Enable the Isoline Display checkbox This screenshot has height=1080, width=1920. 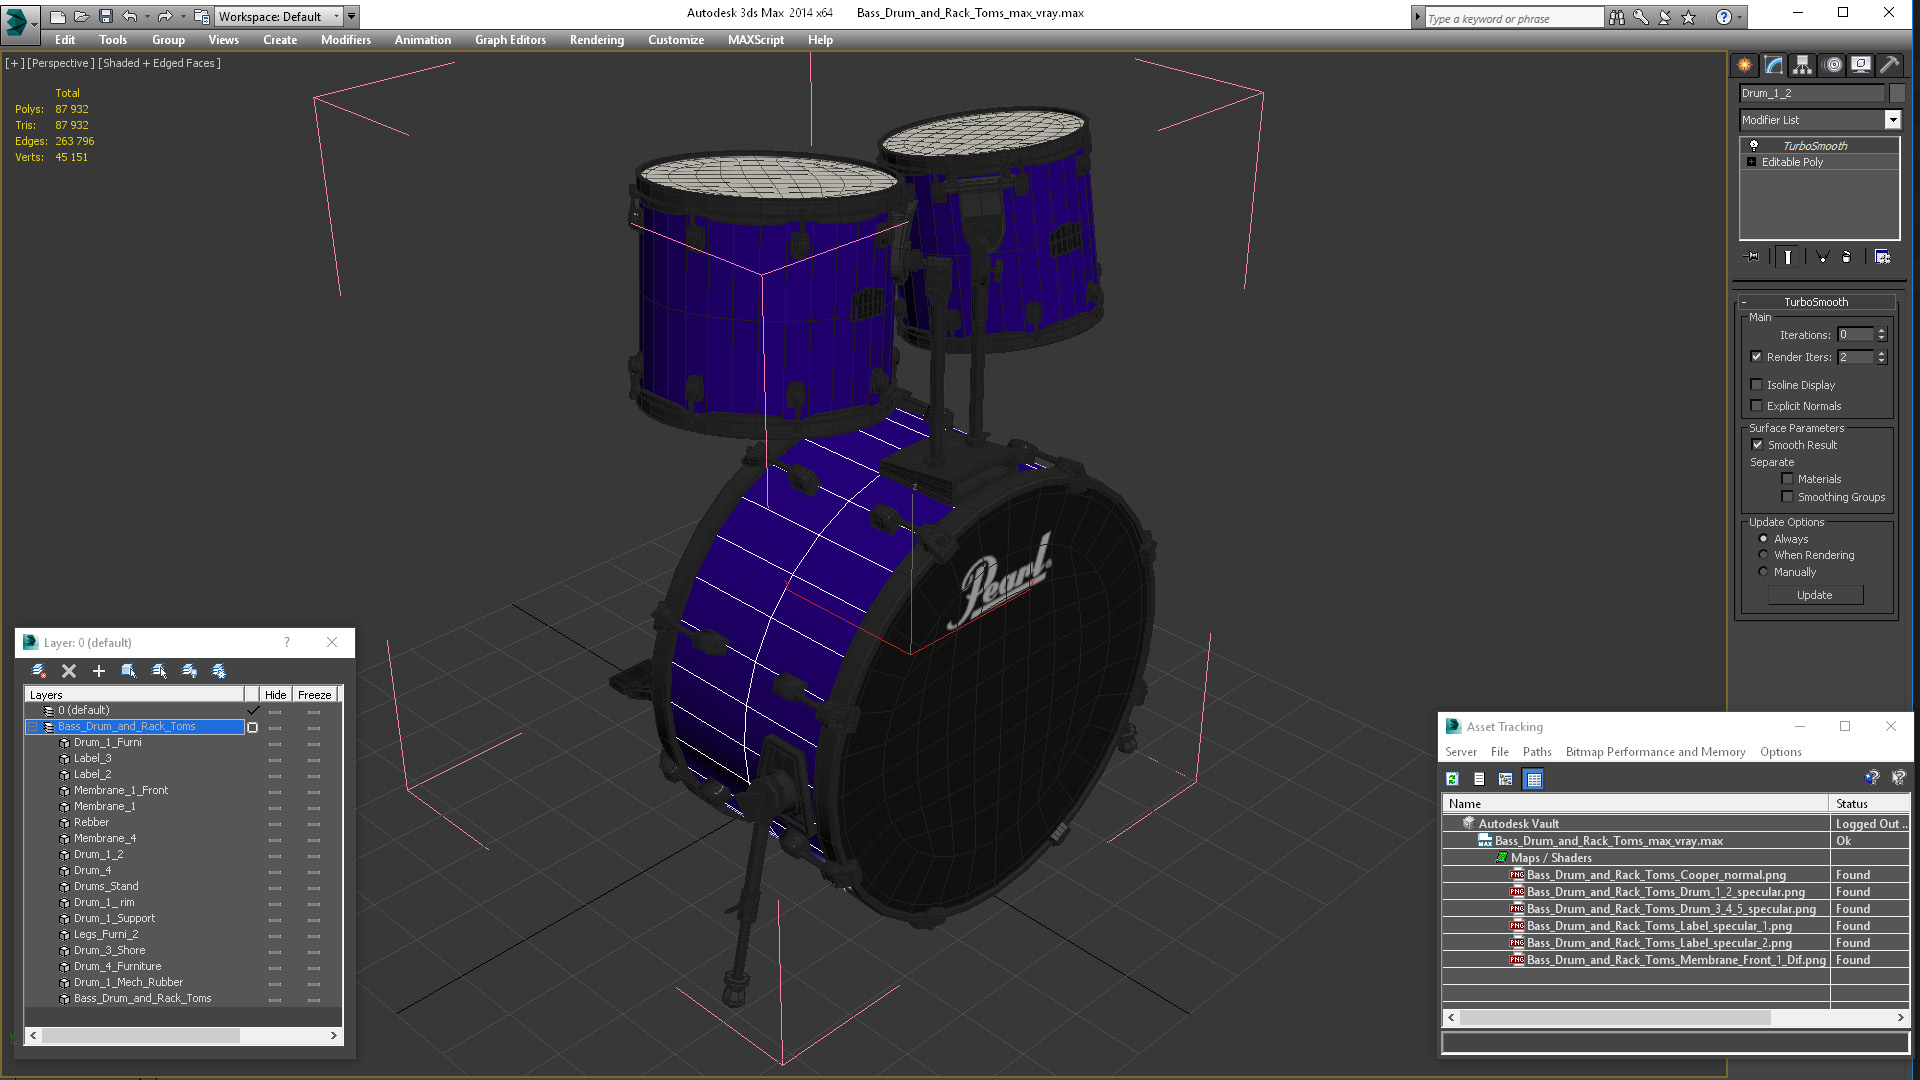[x=1756, y=385]
